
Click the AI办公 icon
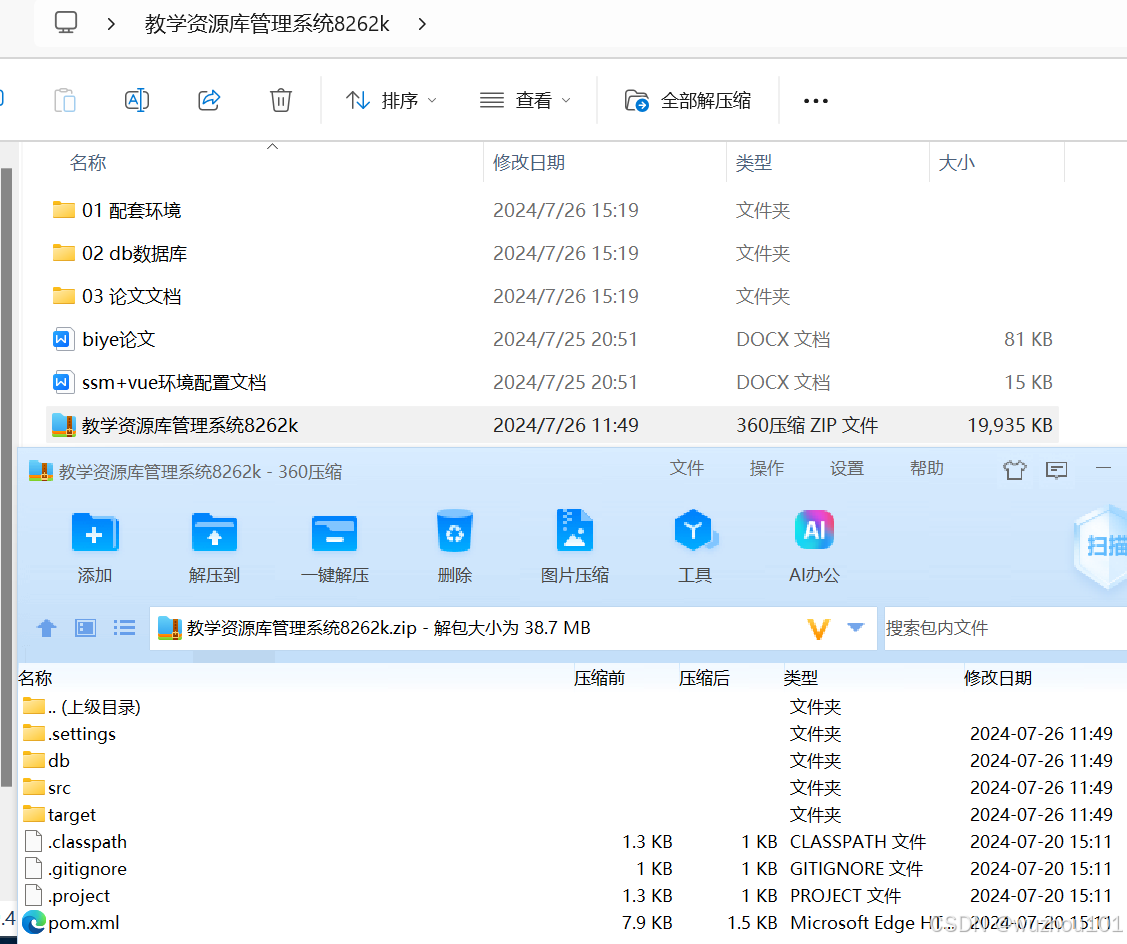814,531
